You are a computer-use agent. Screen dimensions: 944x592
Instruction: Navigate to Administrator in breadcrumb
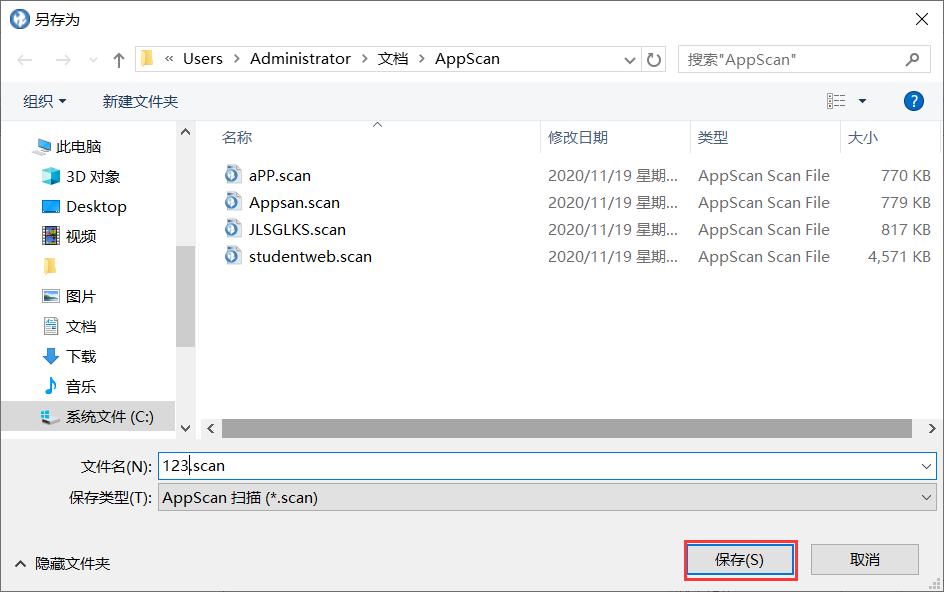pos(300,59)
